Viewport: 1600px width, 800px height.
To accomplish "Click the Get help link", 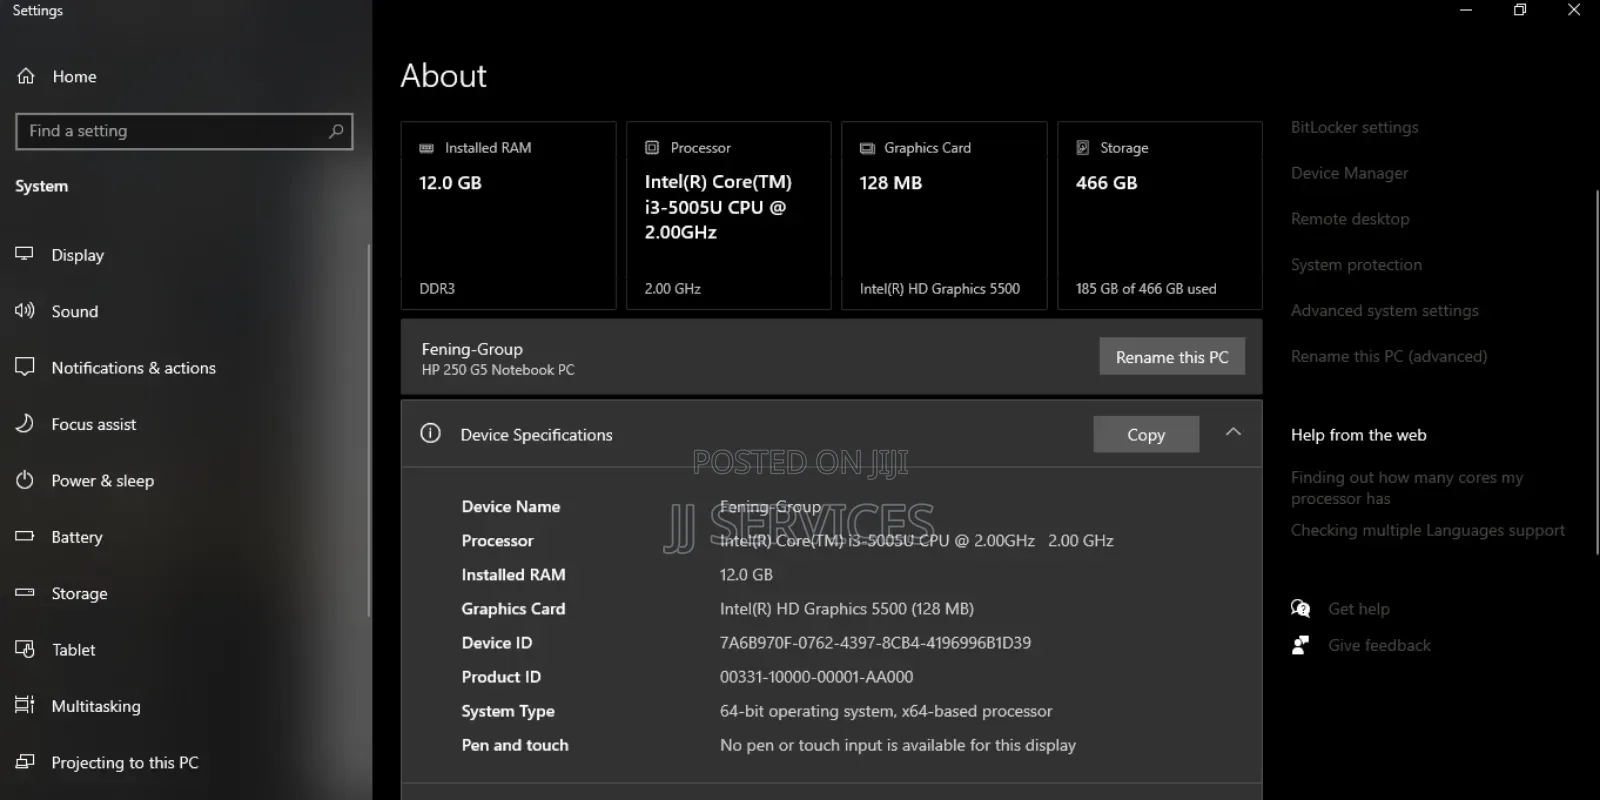I will (x=1358, y=609).
